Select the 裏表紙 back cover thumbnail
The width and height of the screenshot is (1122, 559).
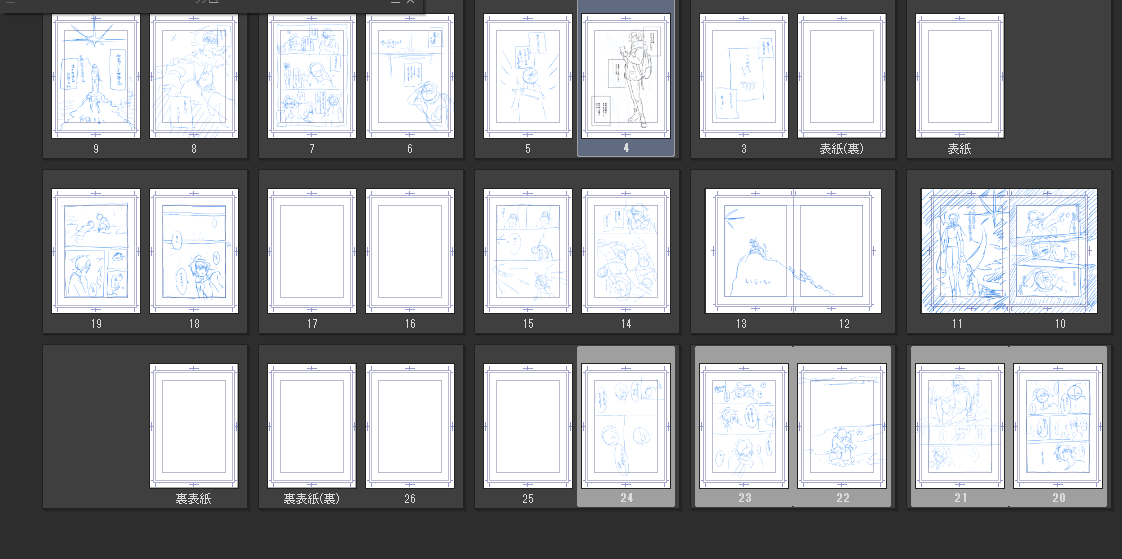pyautogui.click(x=194, y=425)
